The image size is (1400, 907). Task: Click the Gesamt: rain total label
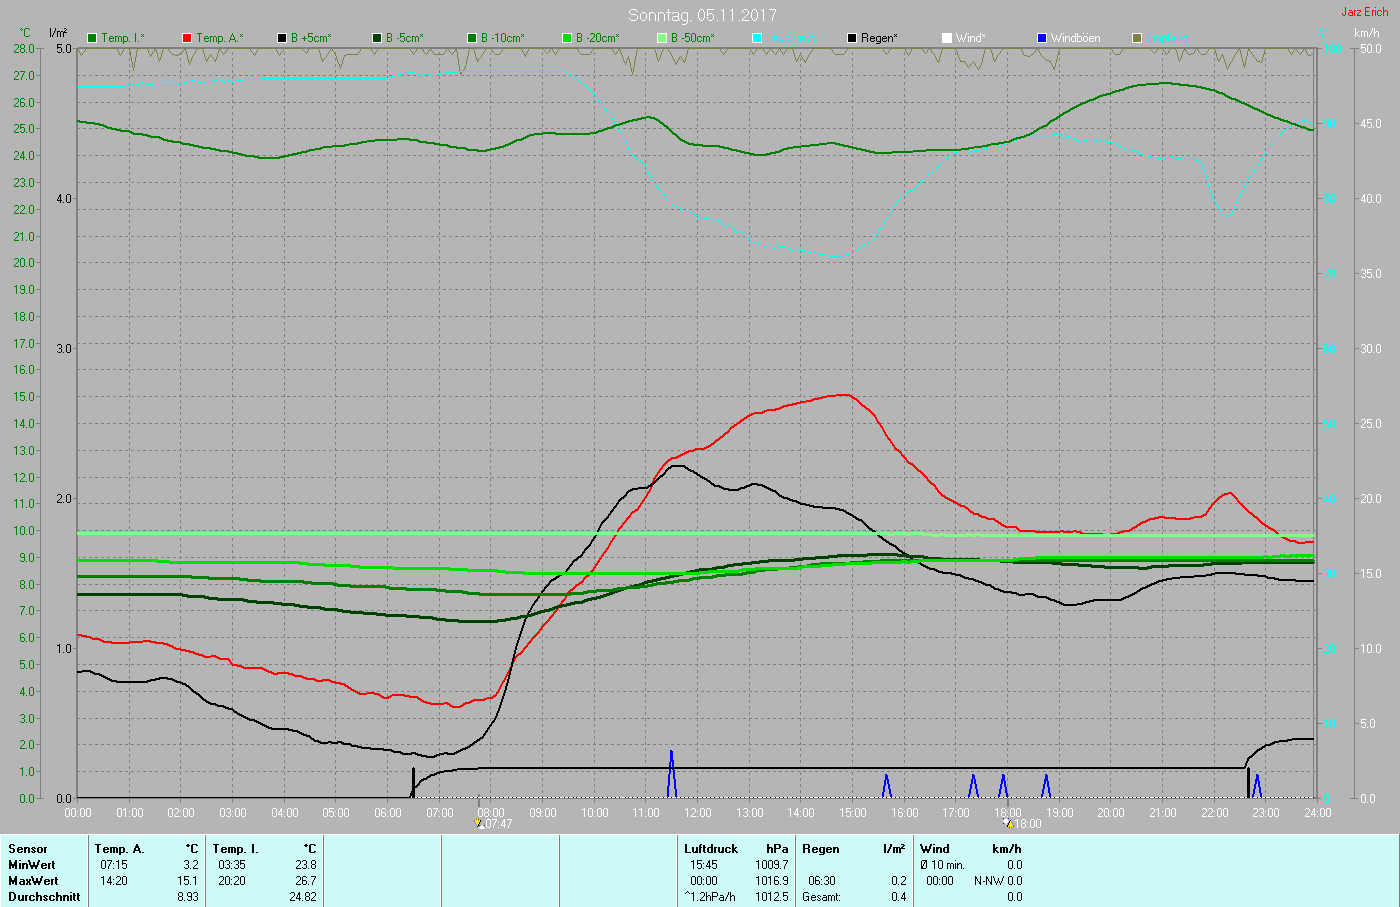[822, 897]
